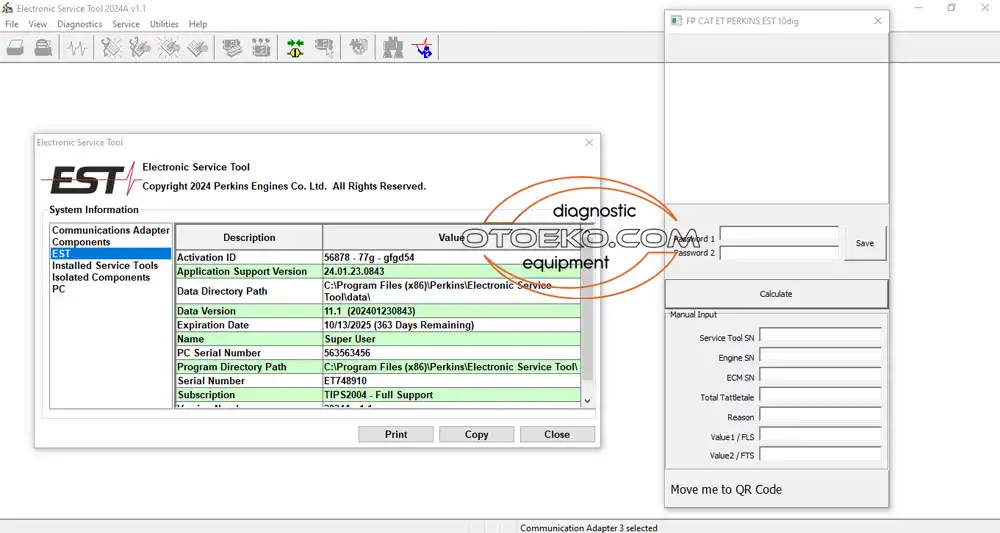Open the waveform Status Tool icon
This screenshot has height=533, width=1000.
(76, 47)
